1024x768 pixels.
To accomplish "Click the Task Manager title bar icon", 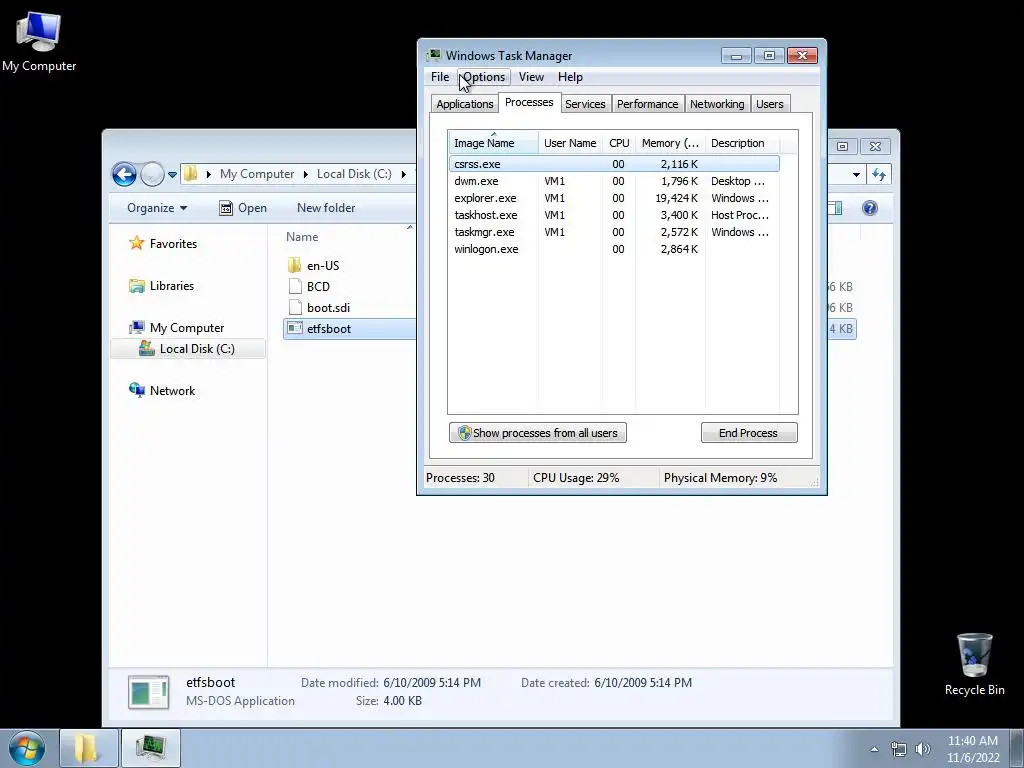I will pos(434,56).
